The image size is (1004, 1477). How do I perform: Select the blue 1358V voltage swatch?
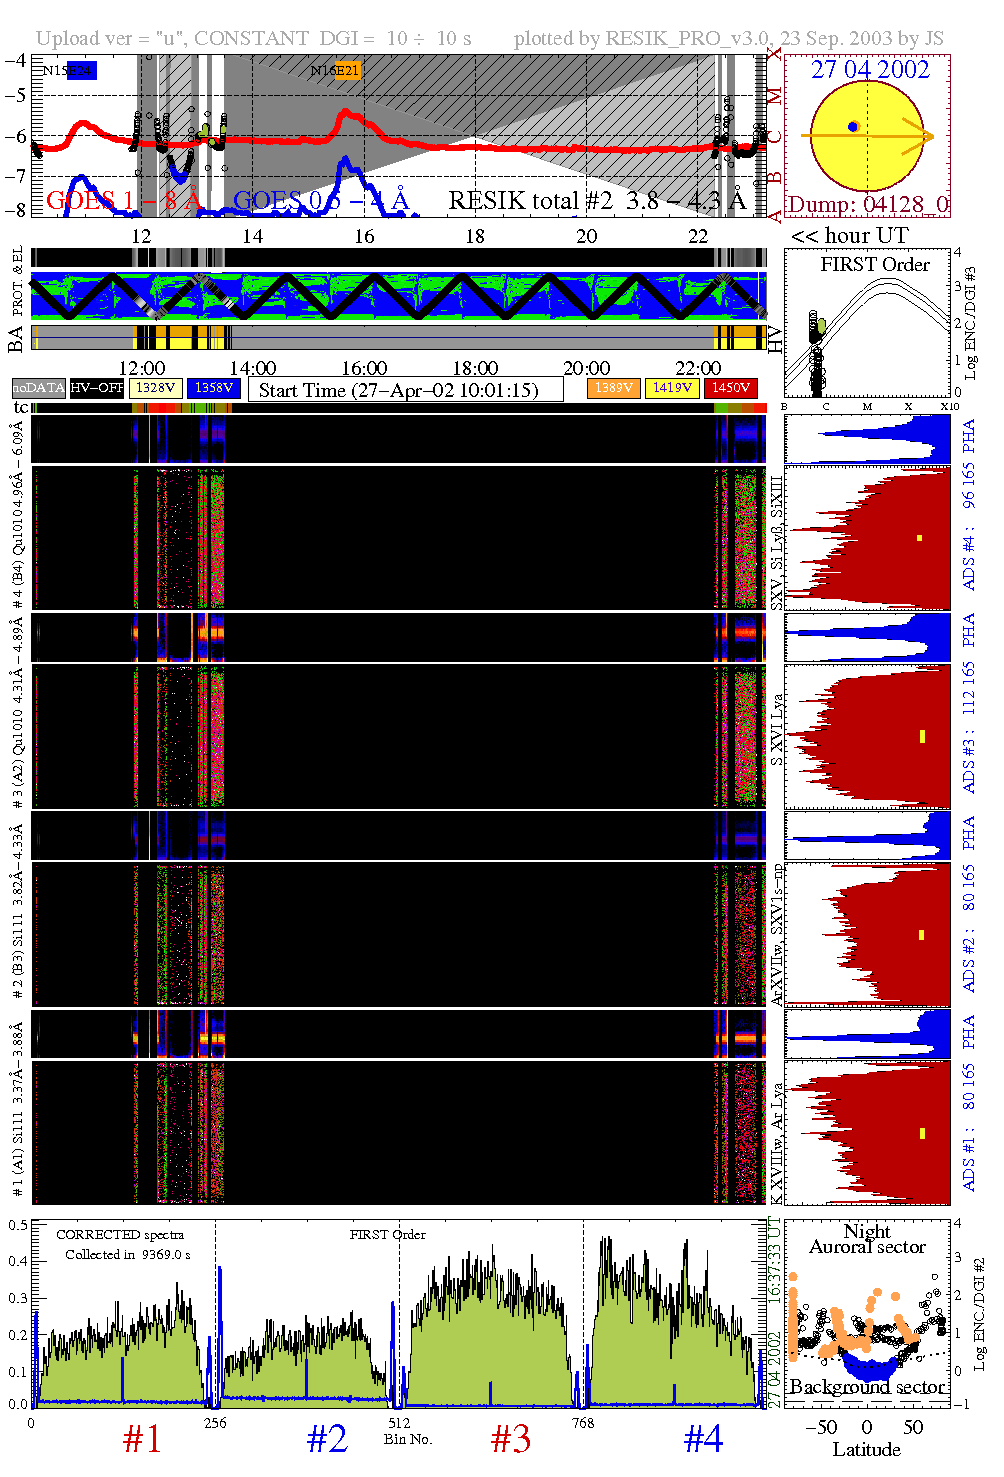(213, 388)
